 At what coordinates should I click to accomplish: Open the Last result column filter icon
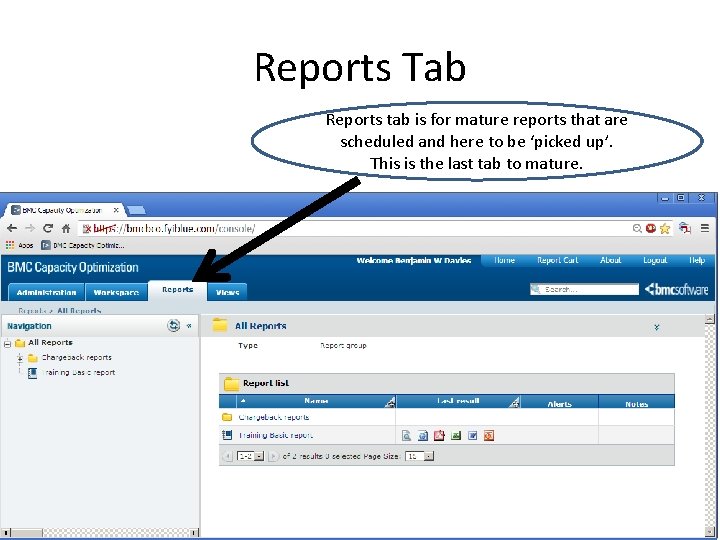(514, 403)
